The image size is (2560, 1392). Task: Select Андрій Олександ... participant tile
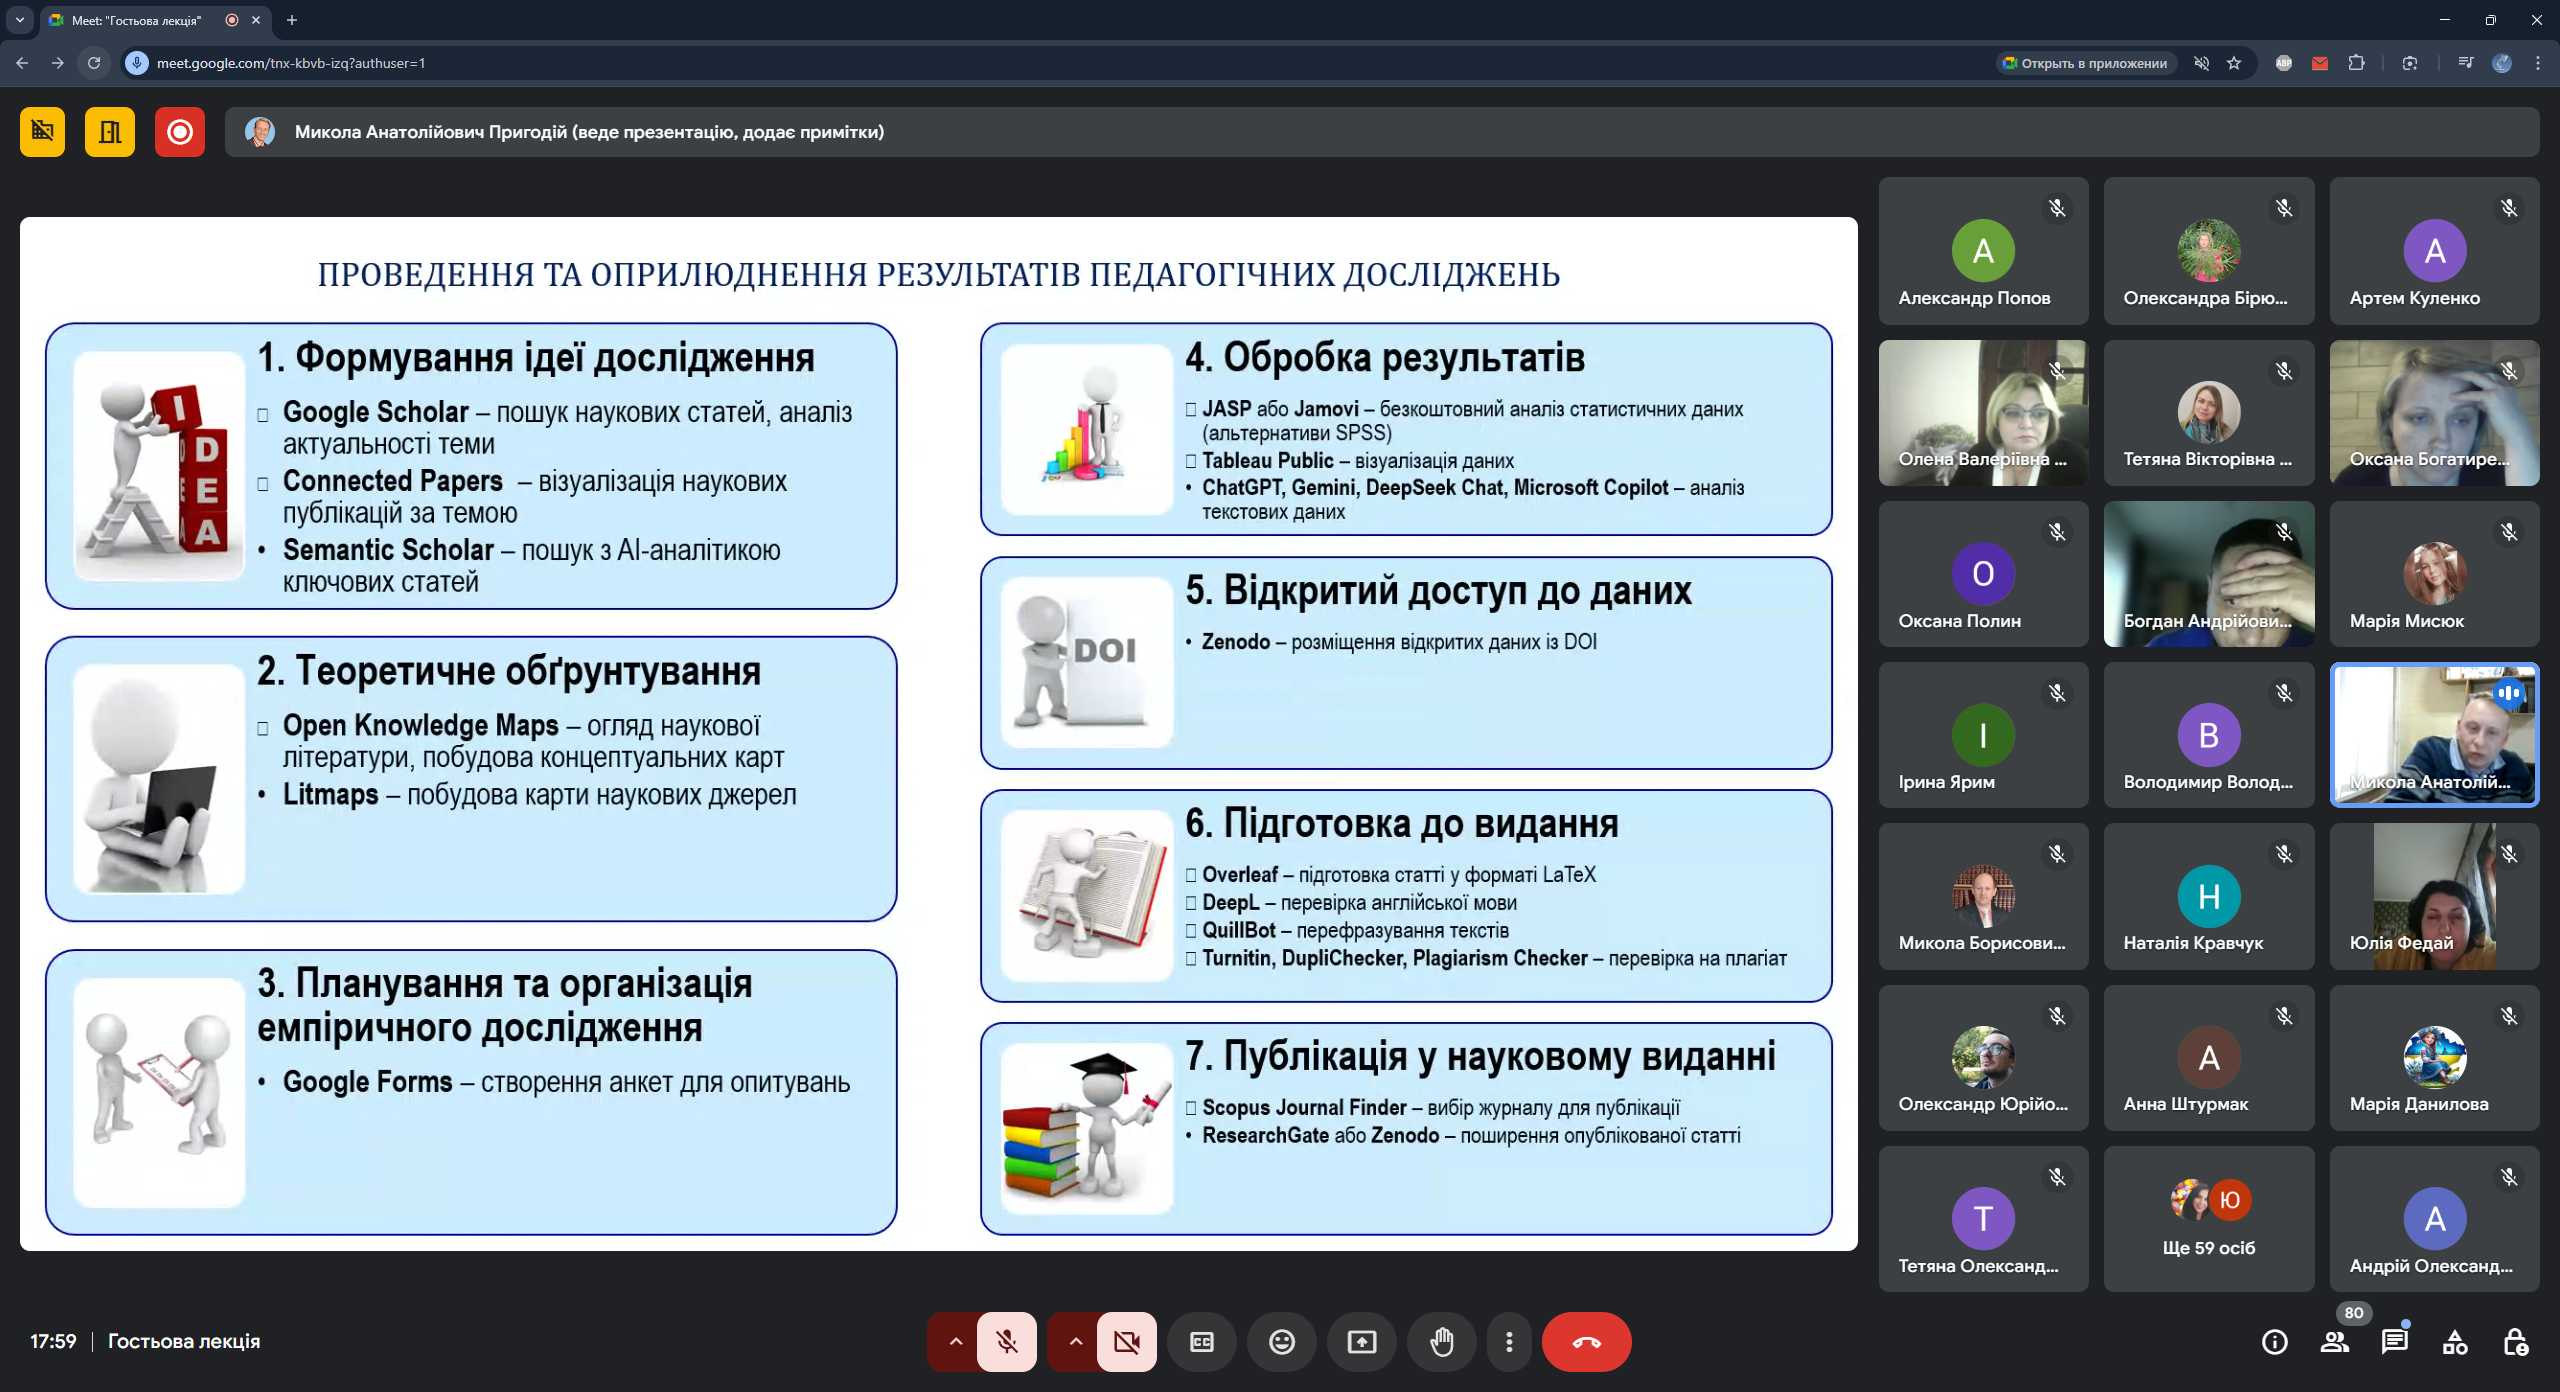pyautogui.click(x=2435, y=1219)
